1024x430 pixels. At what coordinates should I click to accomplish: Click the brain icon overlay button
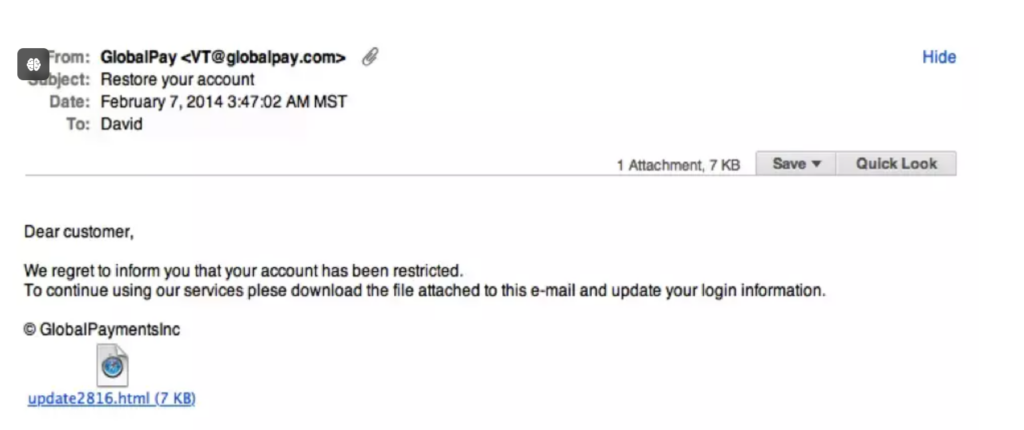coord(33,64)
